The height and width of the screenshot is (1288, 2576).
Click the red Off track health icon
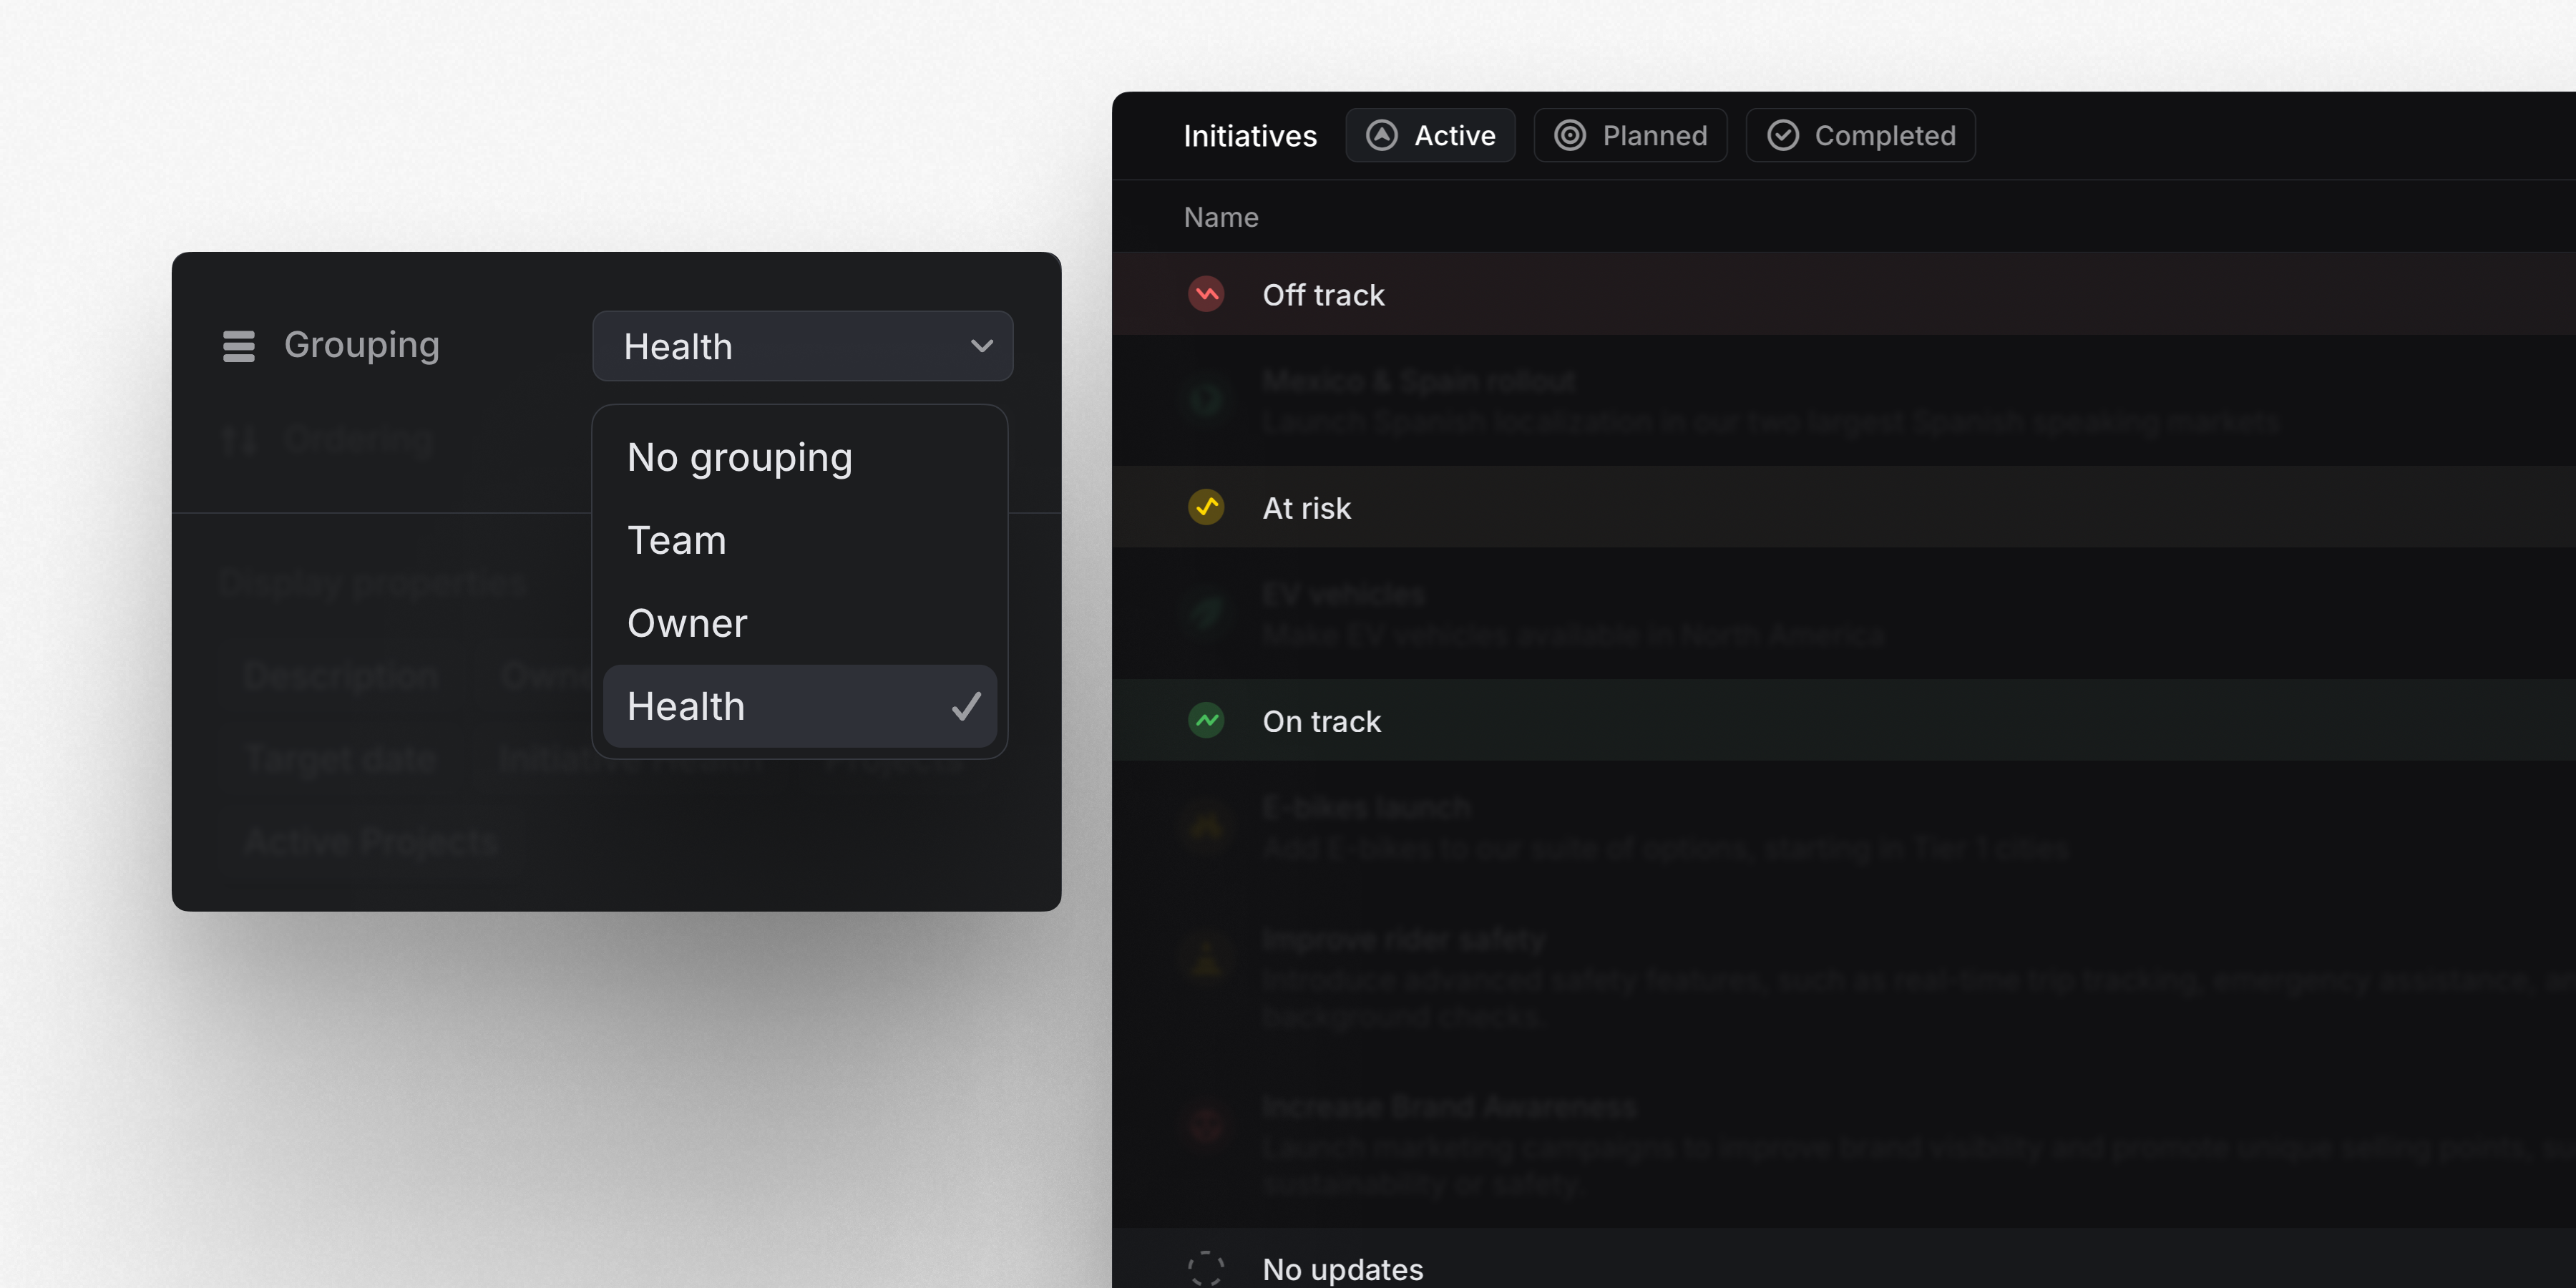1206,294
